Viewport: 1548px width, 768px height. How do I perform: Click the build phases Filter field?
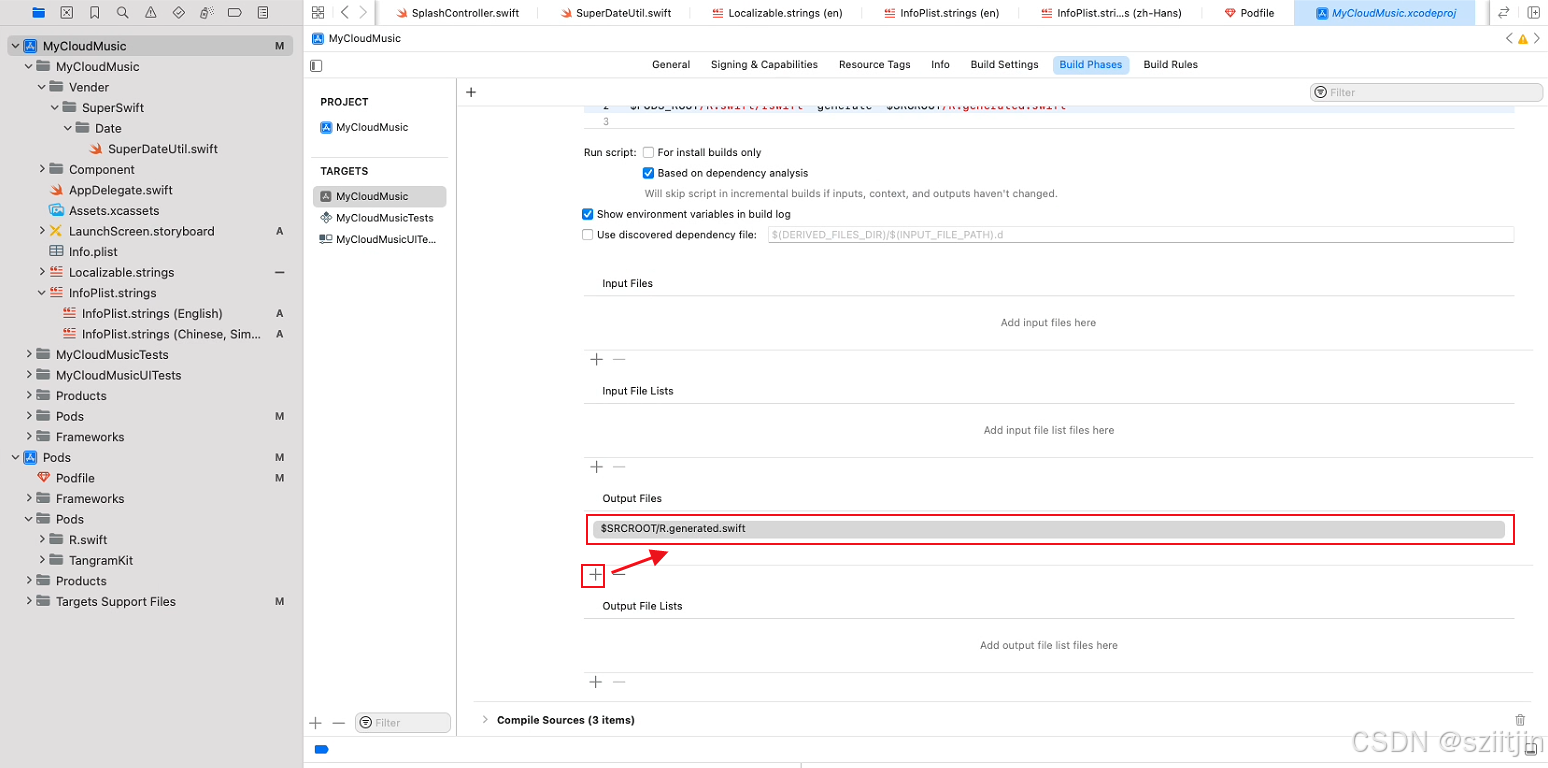(1426, 92)
